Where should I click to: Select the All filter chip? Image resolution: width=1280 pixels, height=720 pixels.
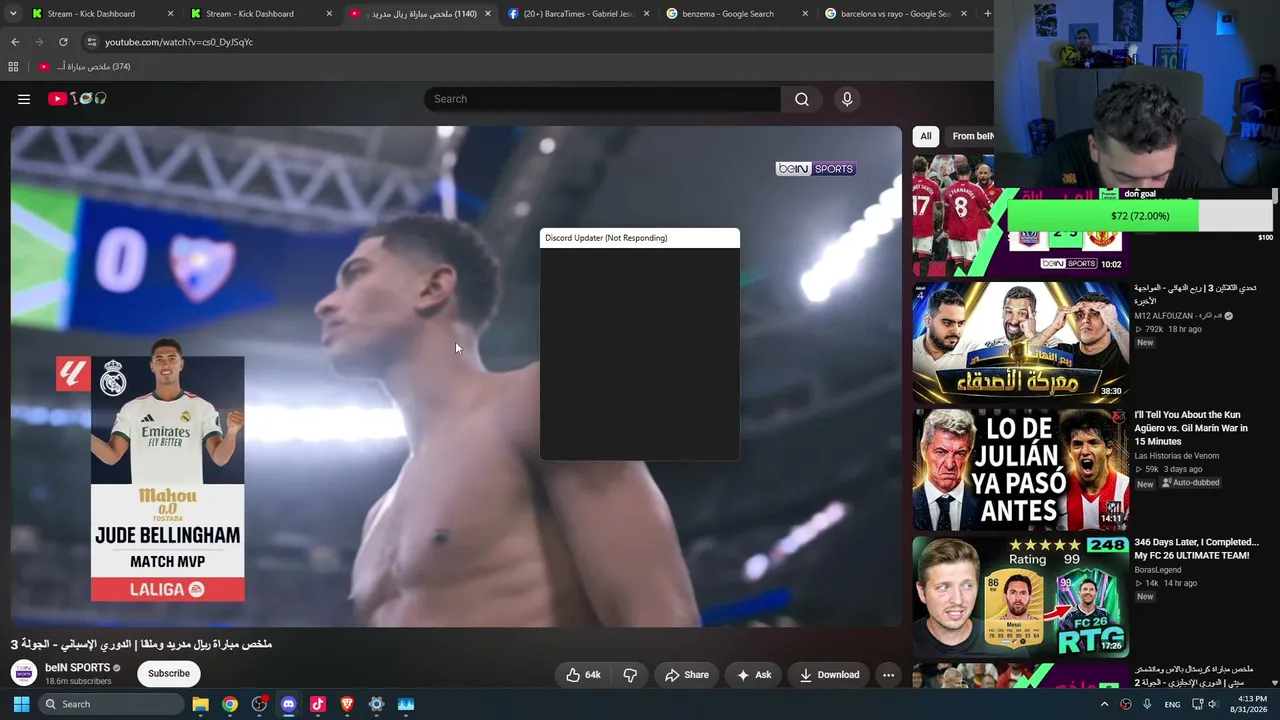pos(926,136)
